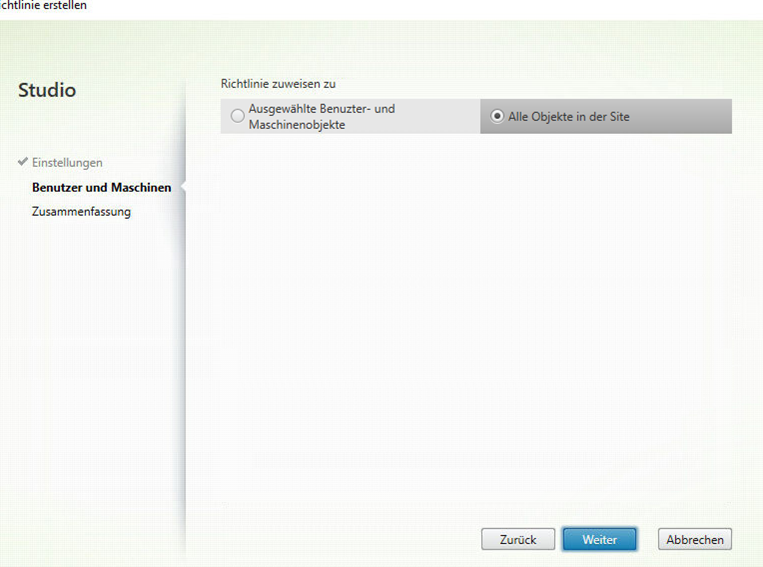
Task: Click the Studio heading in sidebar
Action: 47,90
